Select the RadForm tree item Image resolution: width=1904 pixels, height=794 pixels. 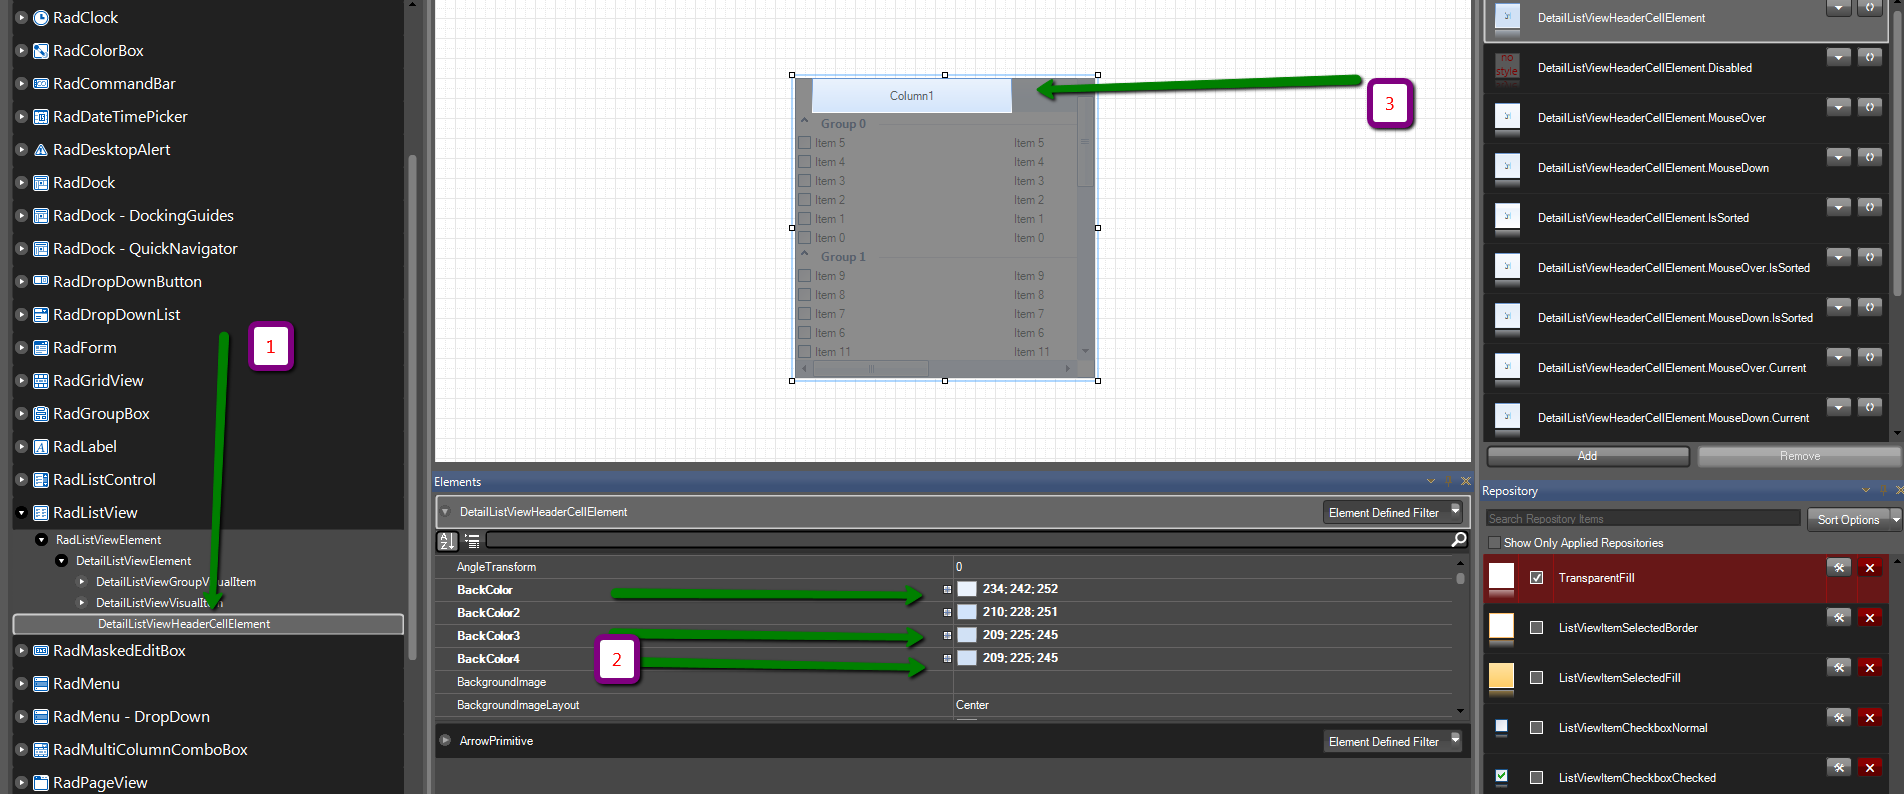(85, 348)
